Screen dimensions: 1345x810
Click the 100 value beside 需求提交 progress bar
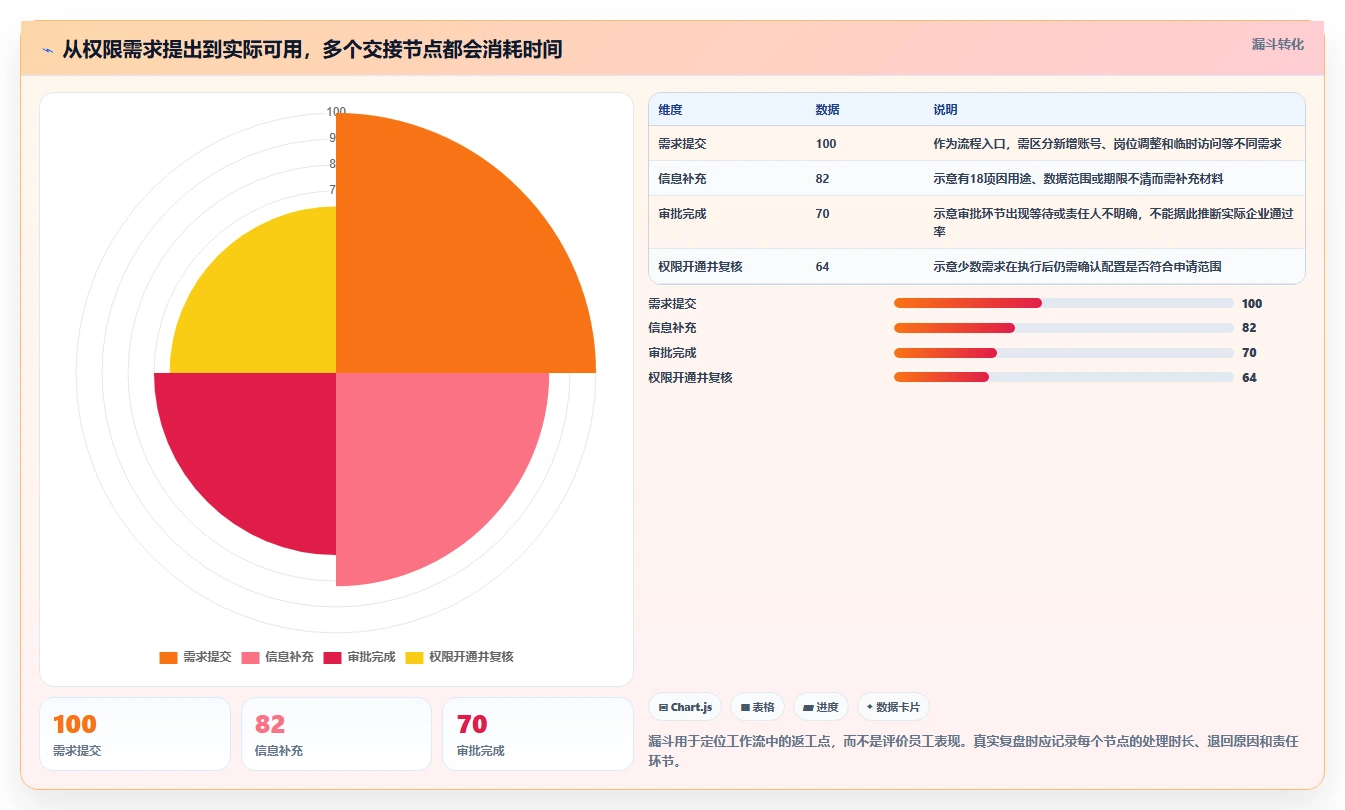click(1252, 303)
